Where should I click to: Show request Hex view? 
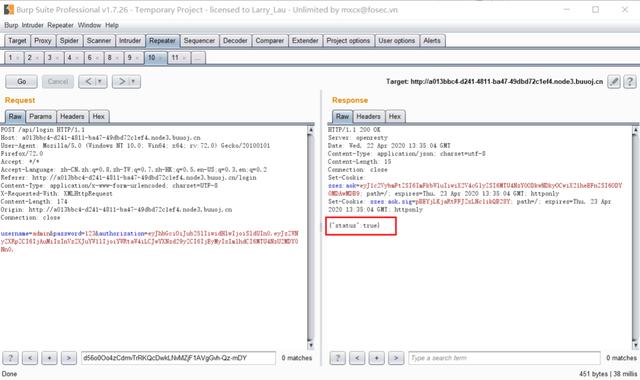point(99,117)
